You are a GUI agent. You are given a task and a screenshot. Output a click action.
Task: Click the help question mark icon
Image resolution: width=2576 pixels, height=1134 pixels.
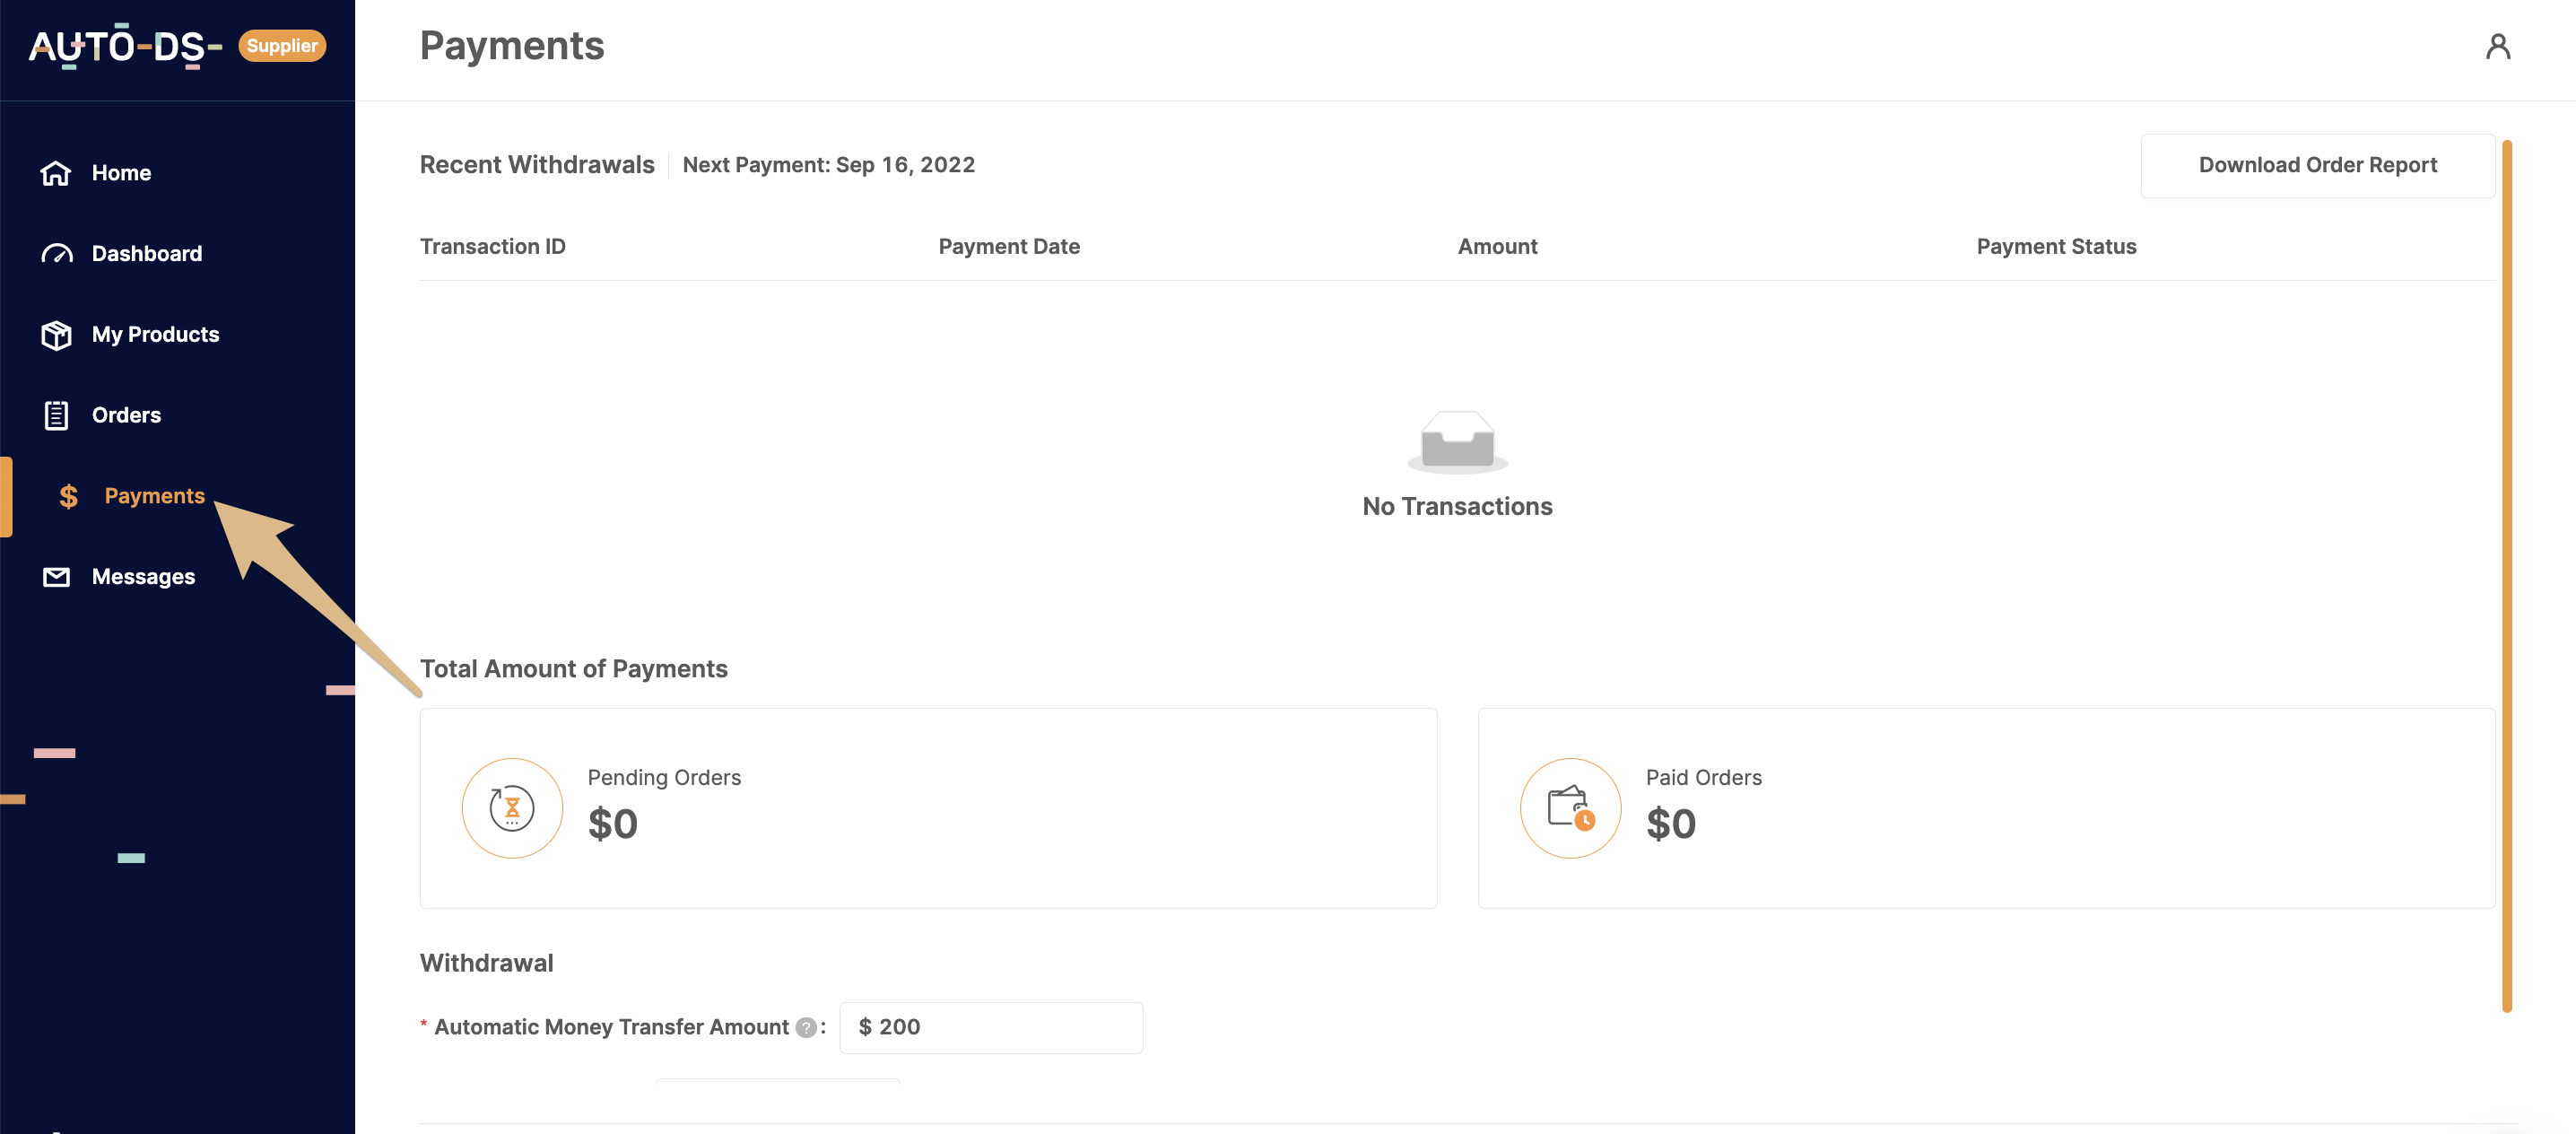[805, 1027]
